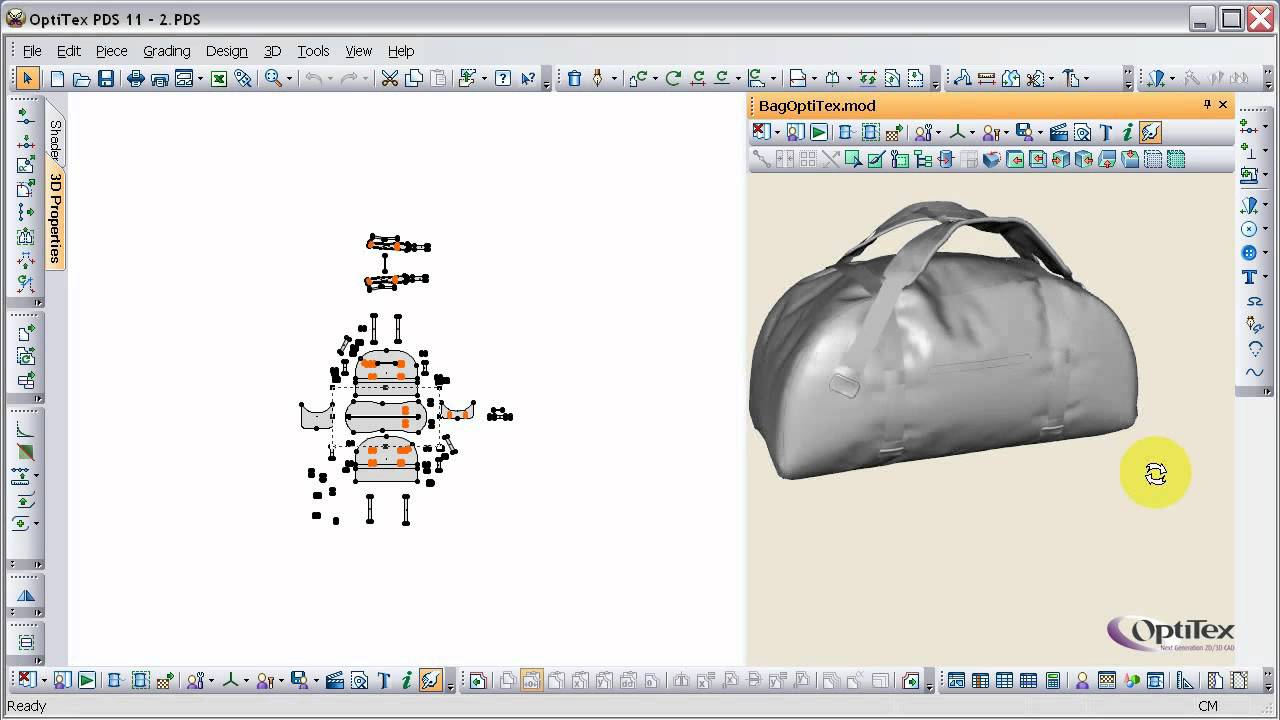Open print layout dropdown arrow

(201, 78)
